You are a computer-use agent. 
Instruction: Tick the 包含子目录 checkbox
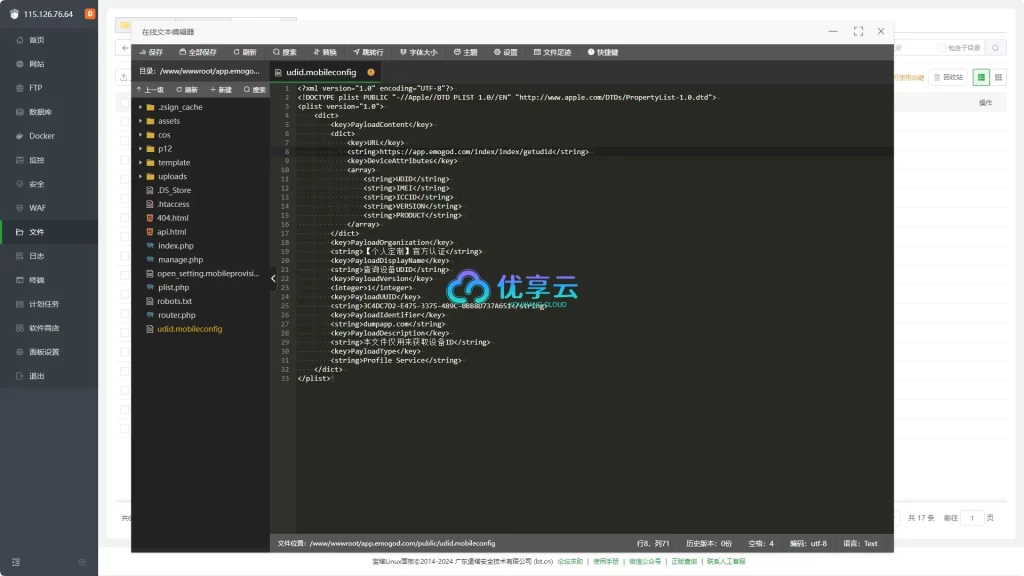click(941, 48)
